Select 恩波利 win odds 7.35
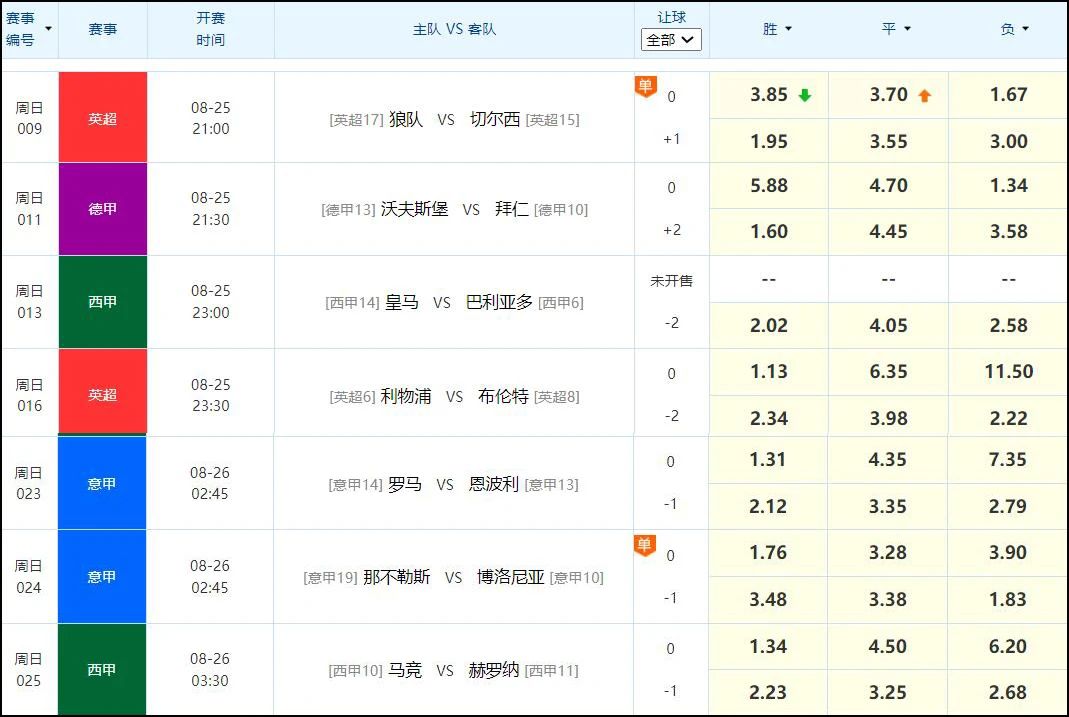This screenshot has height=717, width=1069. point(1008,460)
